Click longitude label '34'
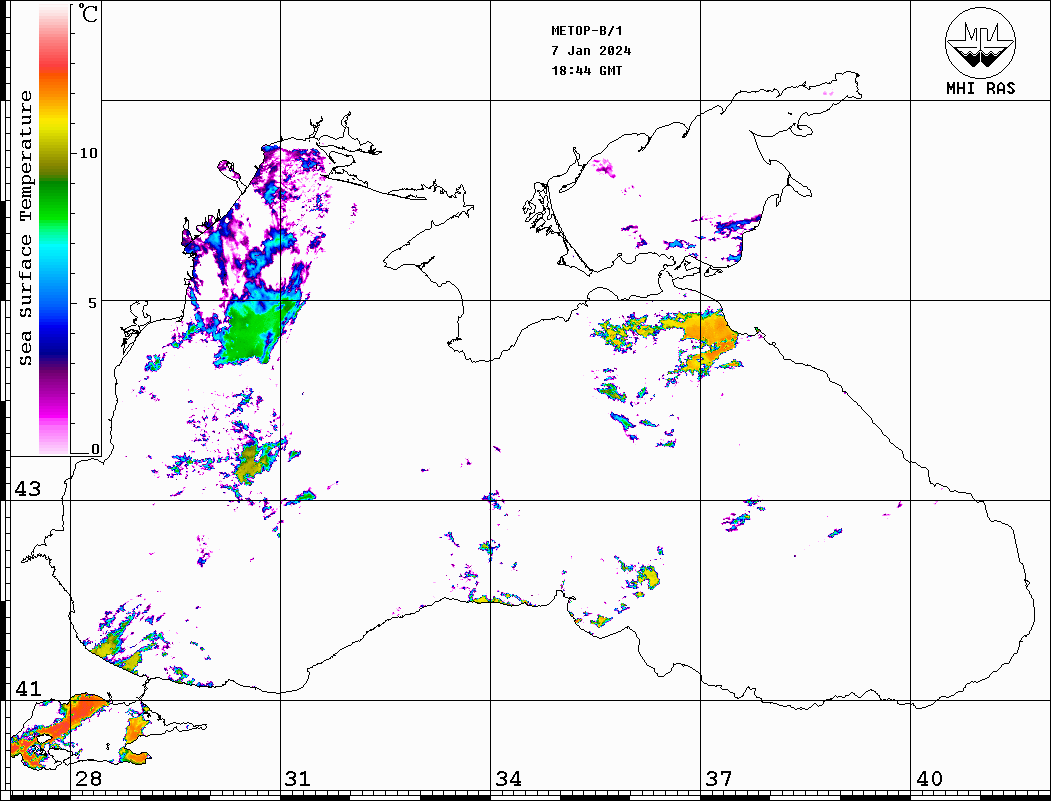The height and width of the screenshot is (801, 1051). (x=508, y=778)
